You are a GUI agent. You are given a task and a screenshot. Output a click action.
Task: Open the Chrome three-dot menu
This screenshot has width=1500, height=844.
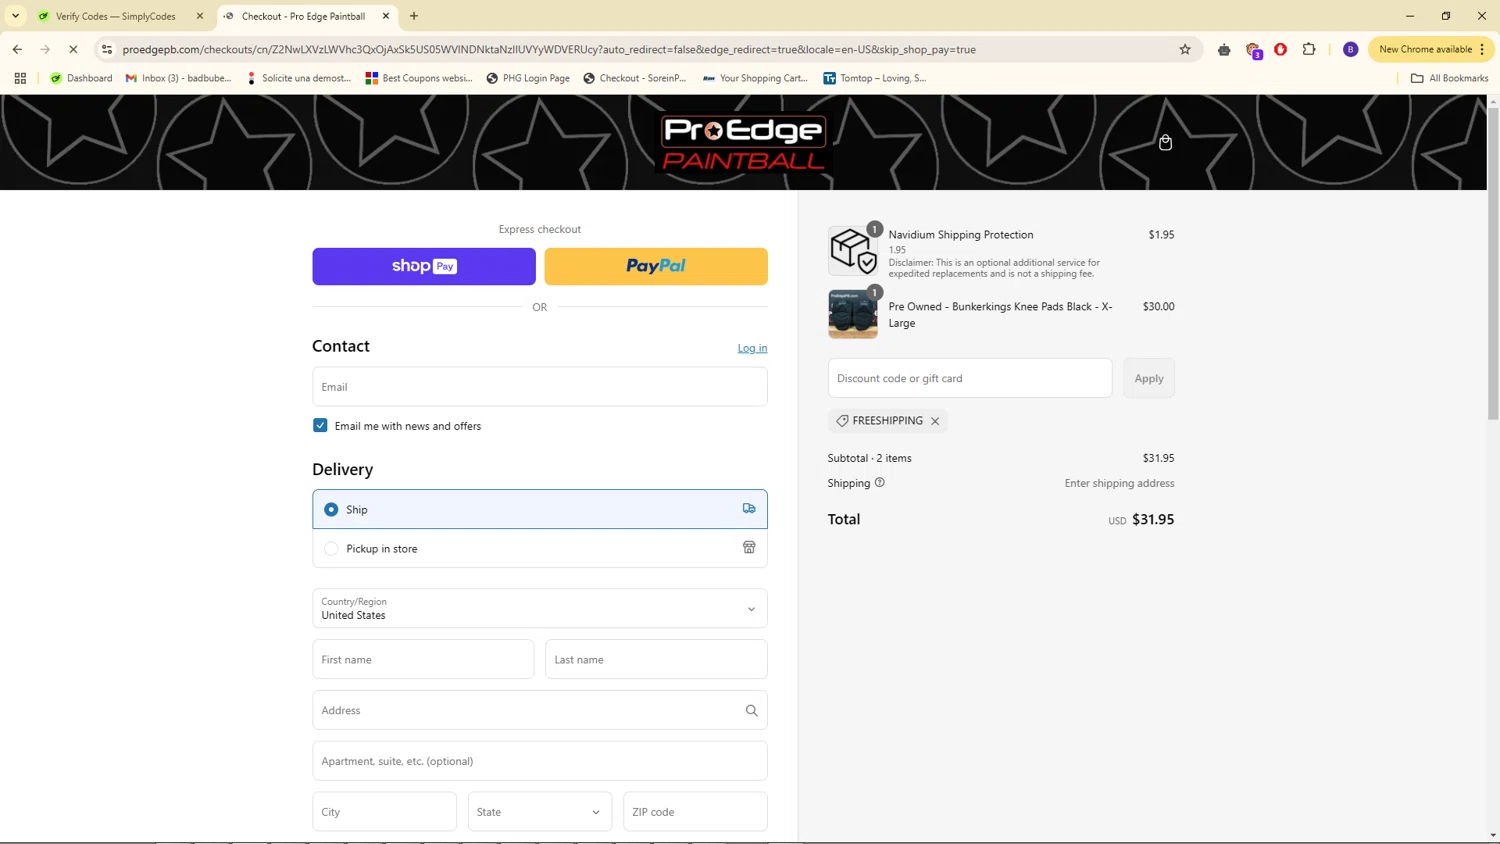1482,49
